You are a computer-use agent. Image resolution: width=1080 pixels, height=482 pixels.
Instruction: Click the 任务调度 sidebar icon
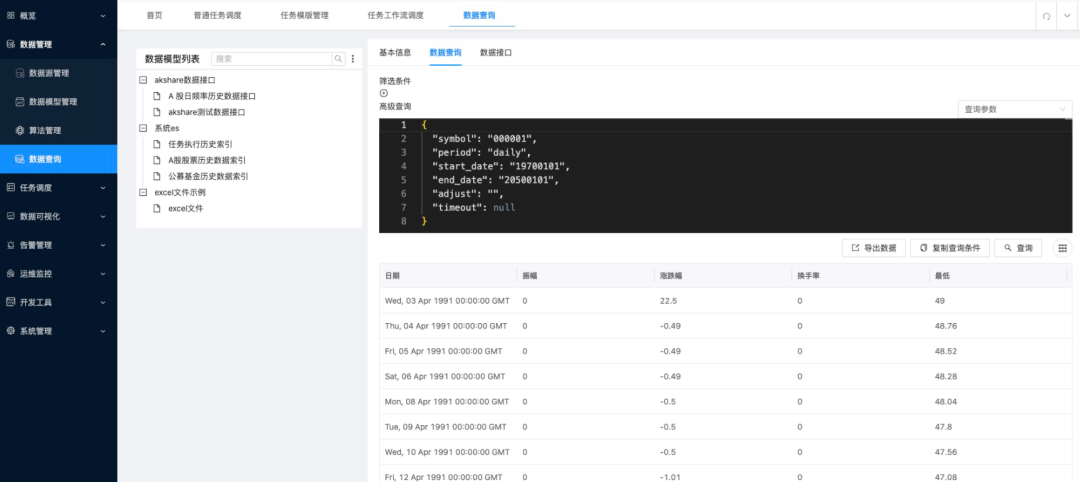click(x=10, y=187)
